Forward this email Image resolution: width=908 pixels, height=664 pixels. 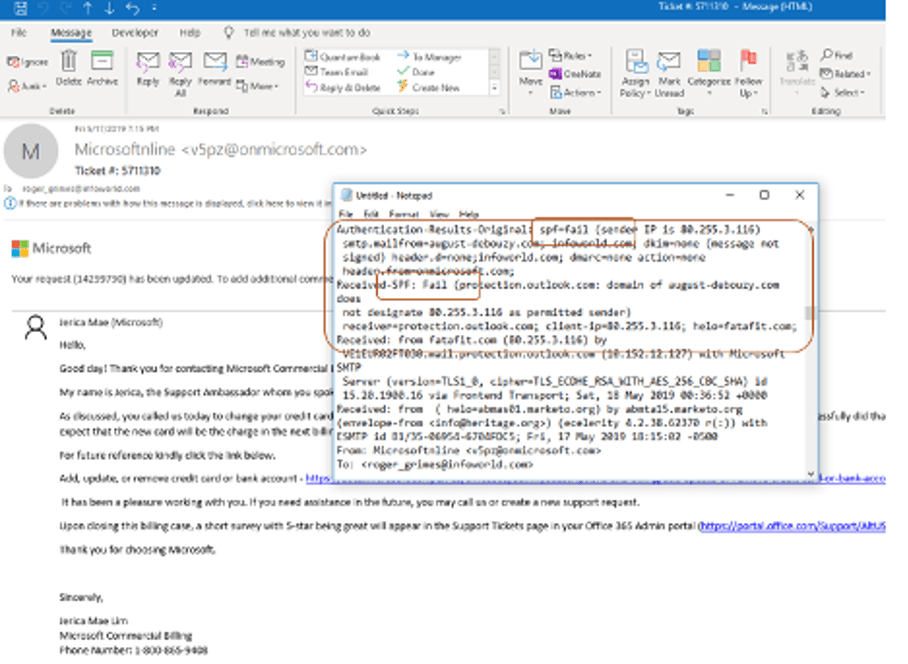215,69
